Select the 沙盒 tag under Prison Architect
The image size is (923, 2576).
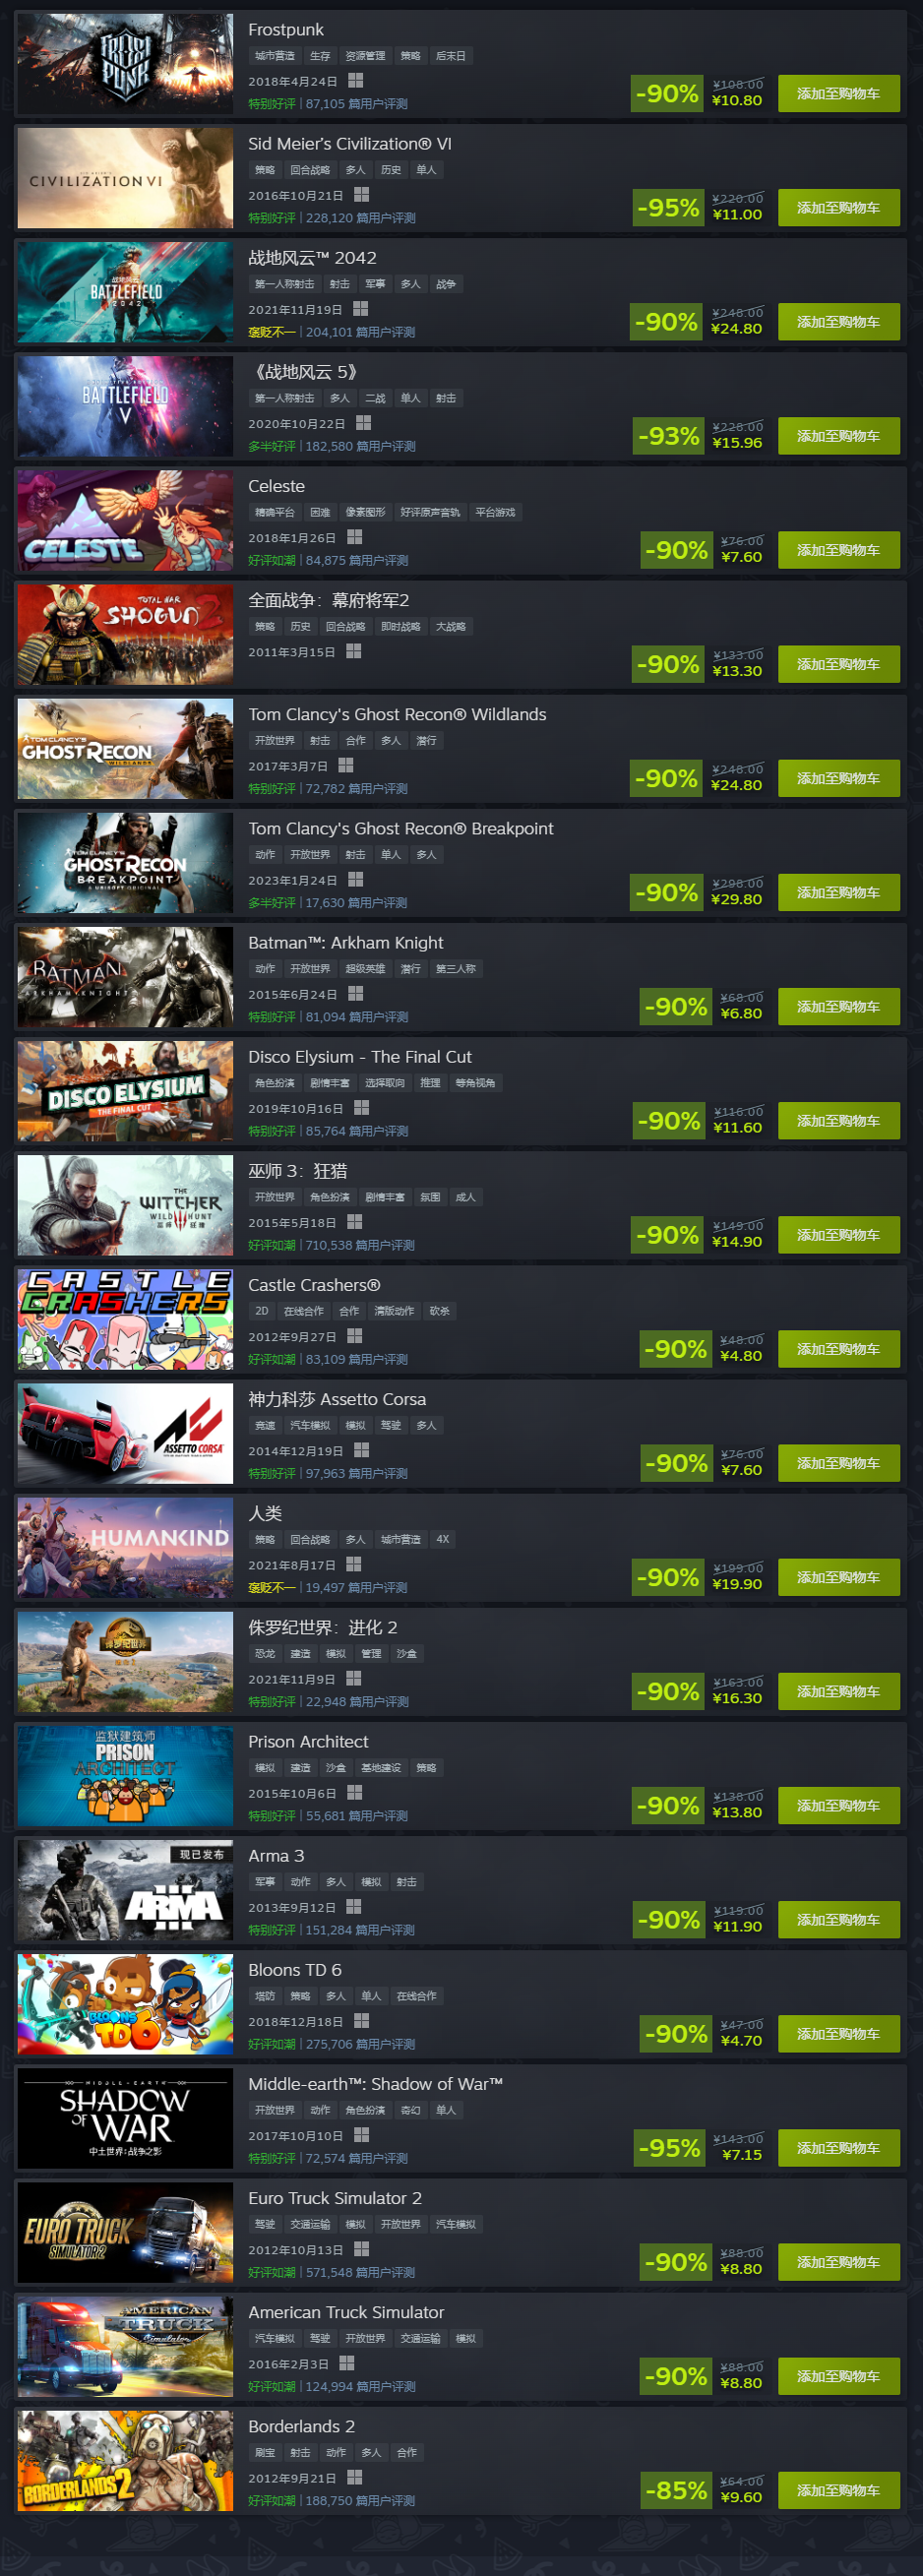[x=335, y=1767]
